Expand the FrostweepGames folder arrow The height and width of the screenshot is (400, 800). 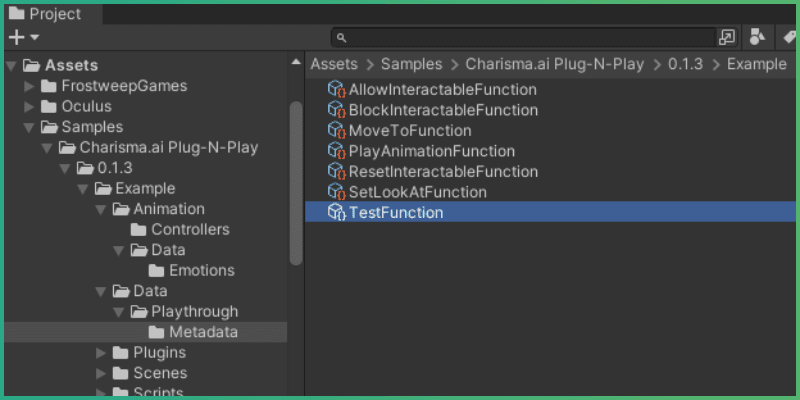[29, 86]
